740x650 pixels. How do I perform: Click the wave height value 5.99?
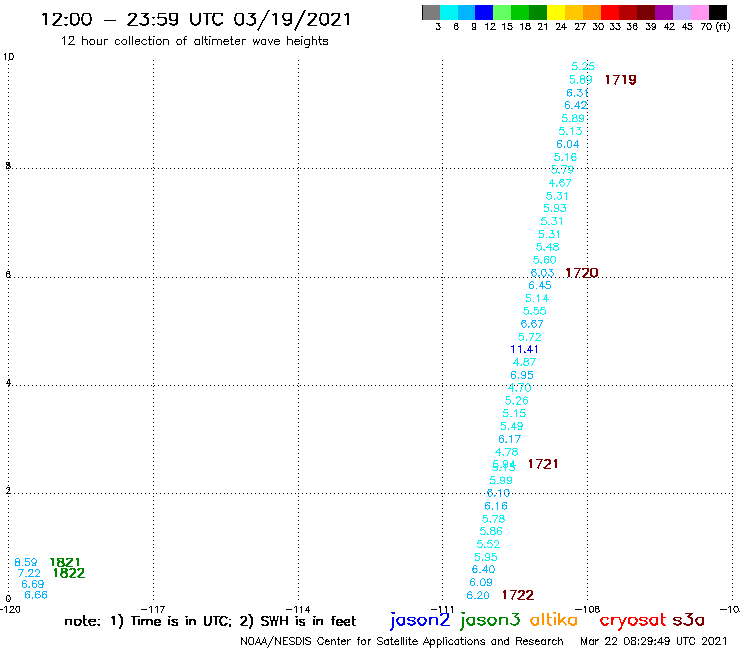click(x=501, y=480)
